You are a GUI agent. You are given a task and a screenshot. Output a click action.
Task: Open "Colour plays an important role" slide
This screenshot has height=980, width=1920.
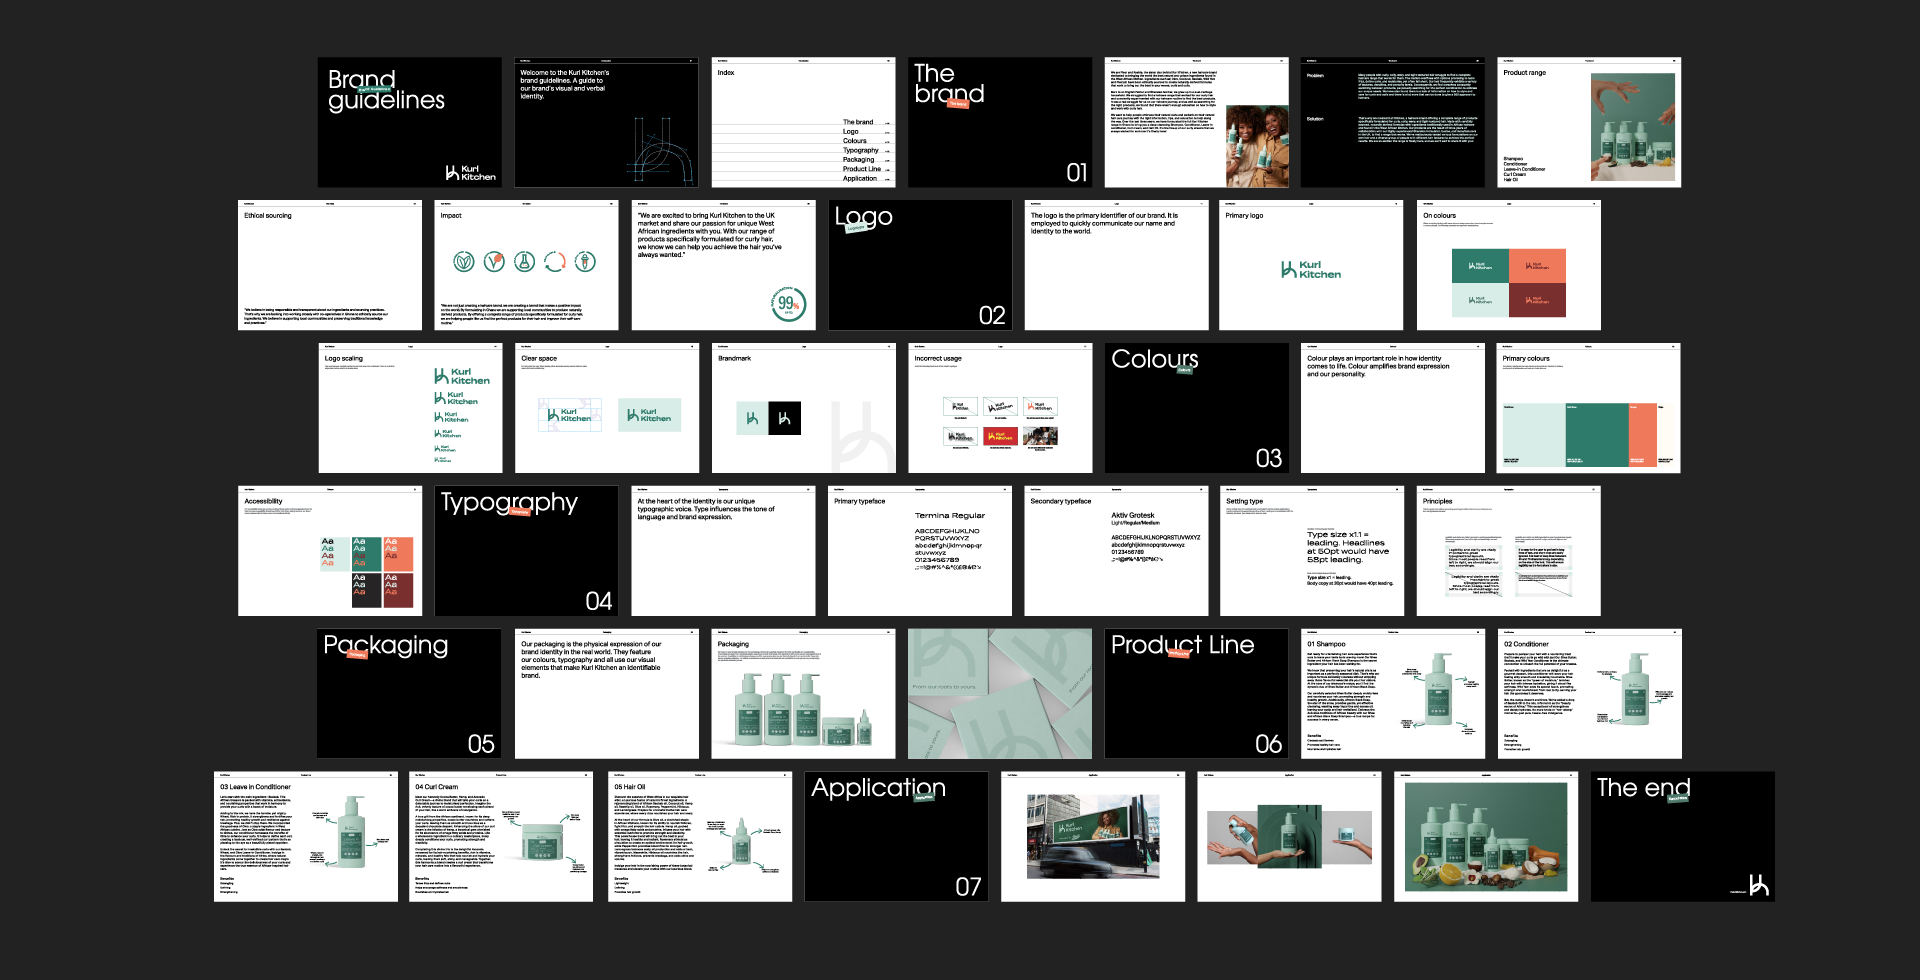click(x=1393, y=408)
